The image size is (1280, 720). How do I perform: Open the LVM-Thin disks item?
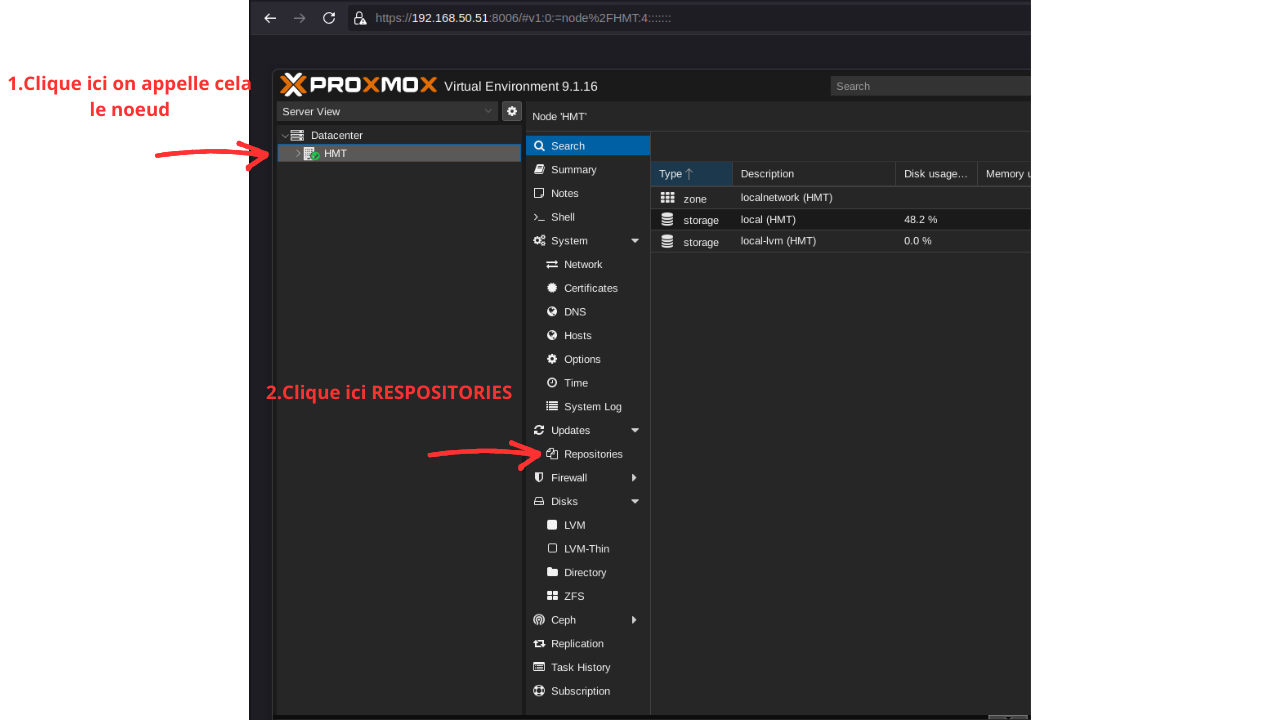(588, 549)
